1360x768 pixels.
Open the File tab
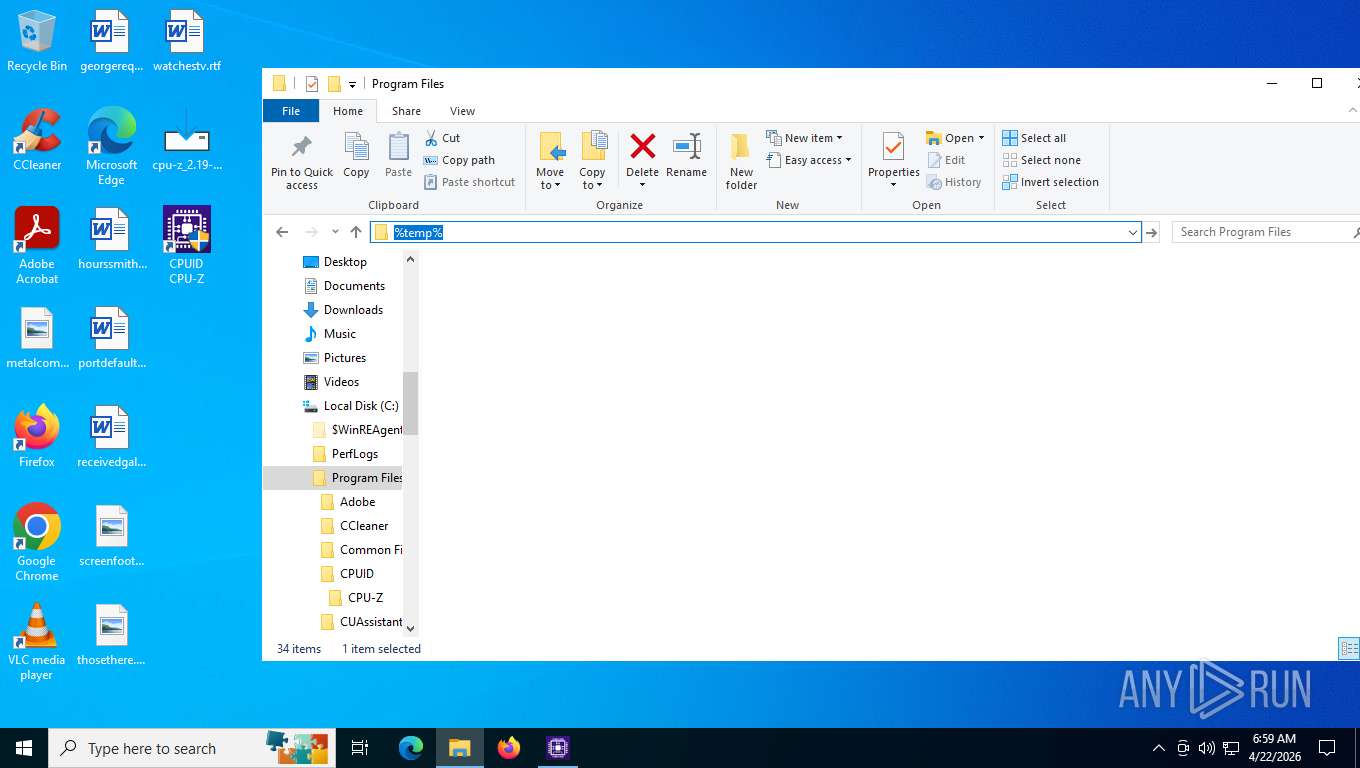click(x=291, y=111)
